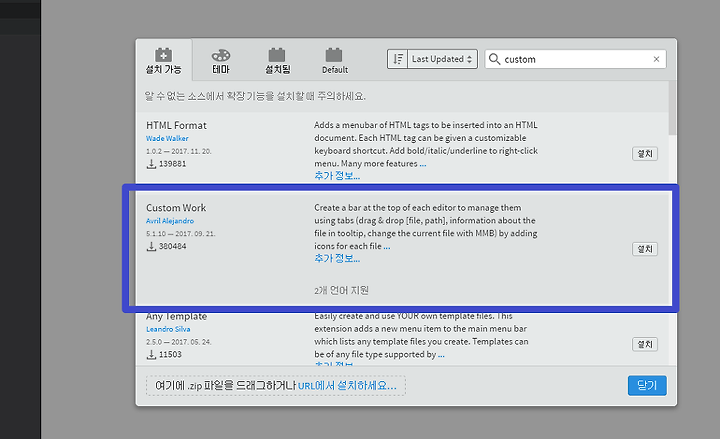Open author link Wade Walker
This screenshot has height=439, width=720.
point(167,138)
